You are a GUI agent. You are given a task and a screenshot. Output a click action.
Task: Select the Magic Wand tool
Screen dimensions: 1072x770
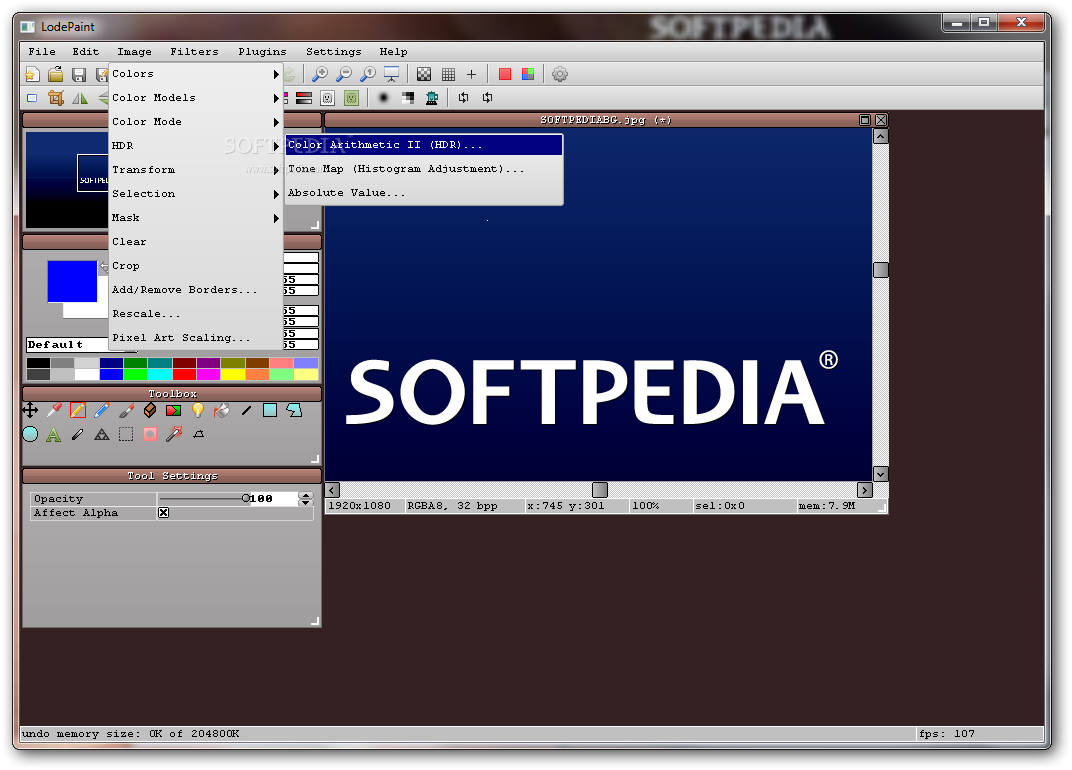174,434
